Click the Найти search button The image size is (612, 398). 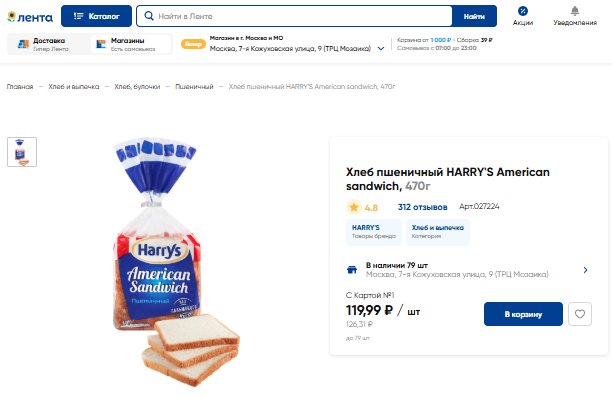[x=474, y=16]
